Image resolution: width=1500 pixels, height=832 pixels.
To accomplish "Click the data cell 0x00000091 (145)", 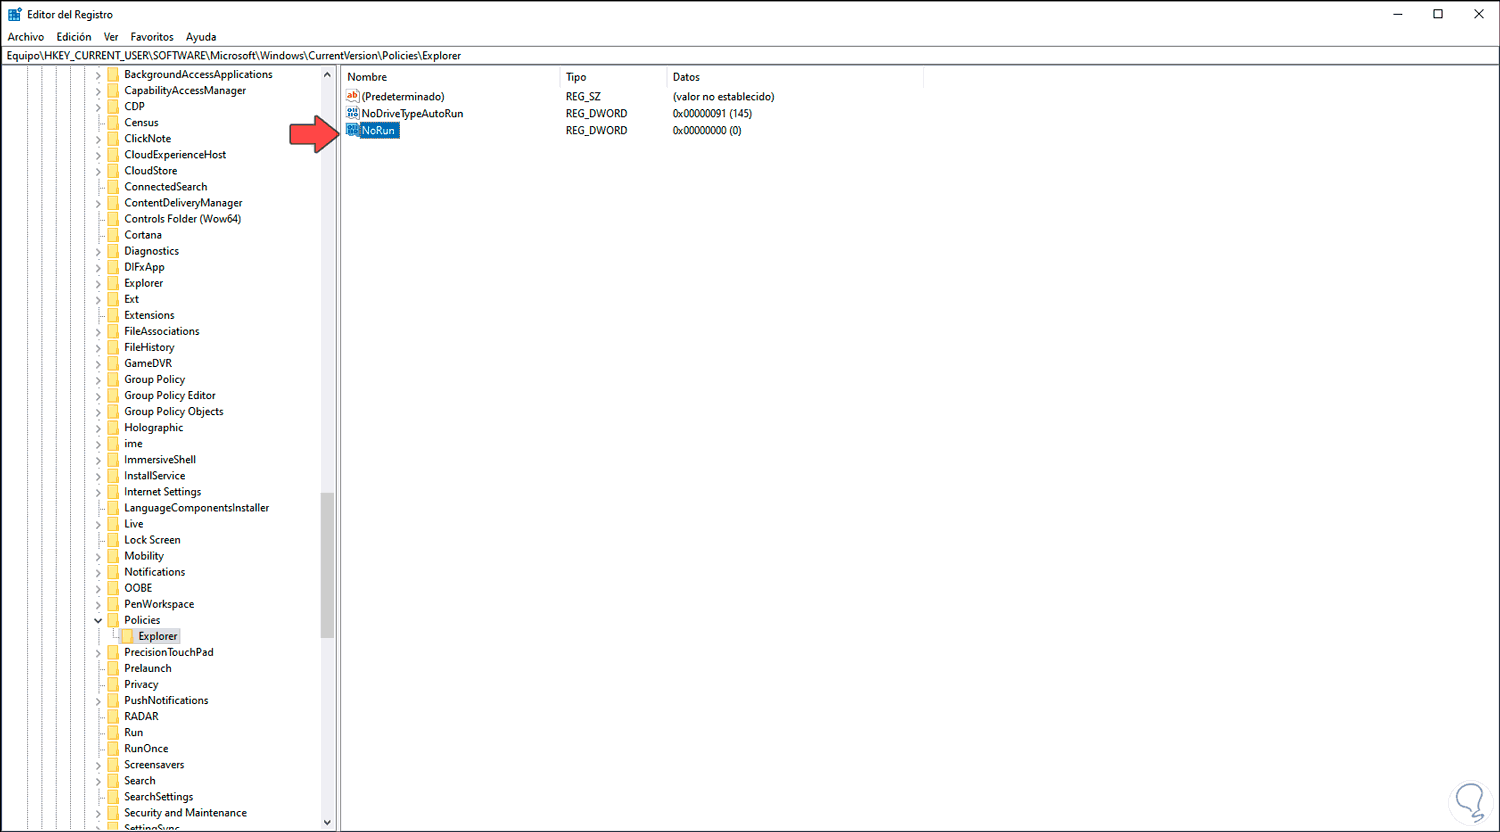I will [x=712, y=113].
